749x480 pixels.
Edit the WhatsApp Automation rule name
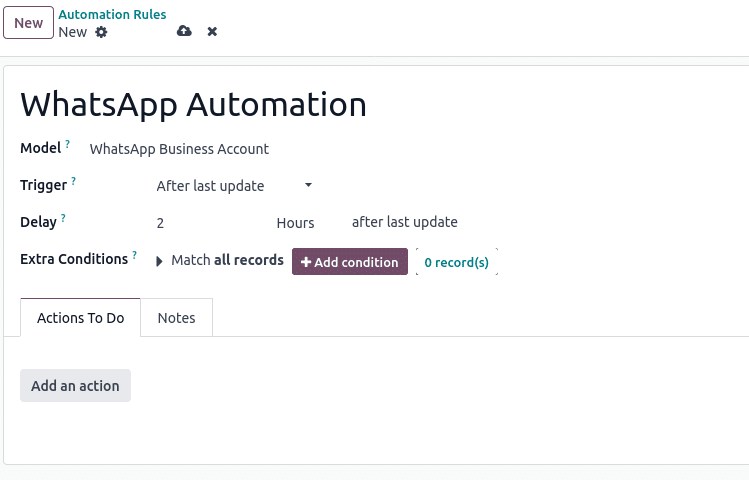(193, 105)
